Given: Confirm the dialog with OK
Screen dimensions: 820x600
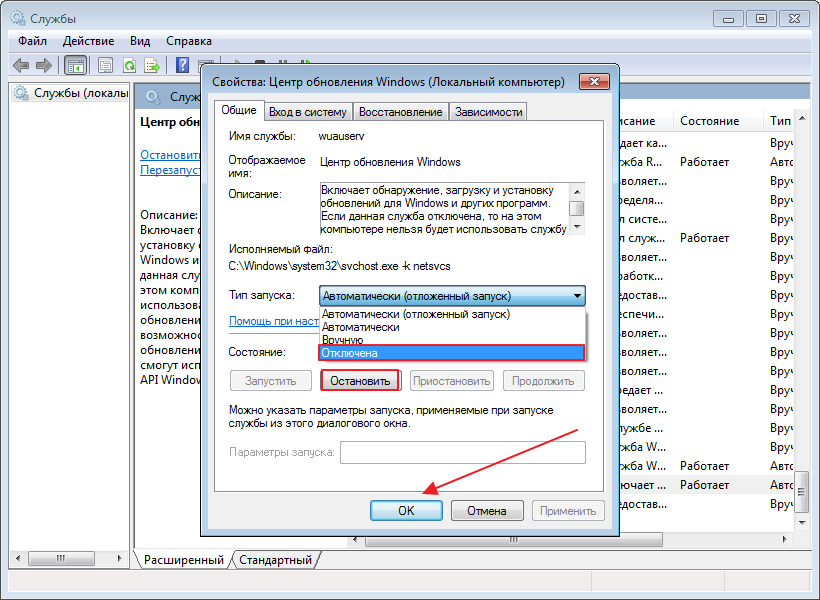Looking at the screenshot, I should [x=406, y=510].
